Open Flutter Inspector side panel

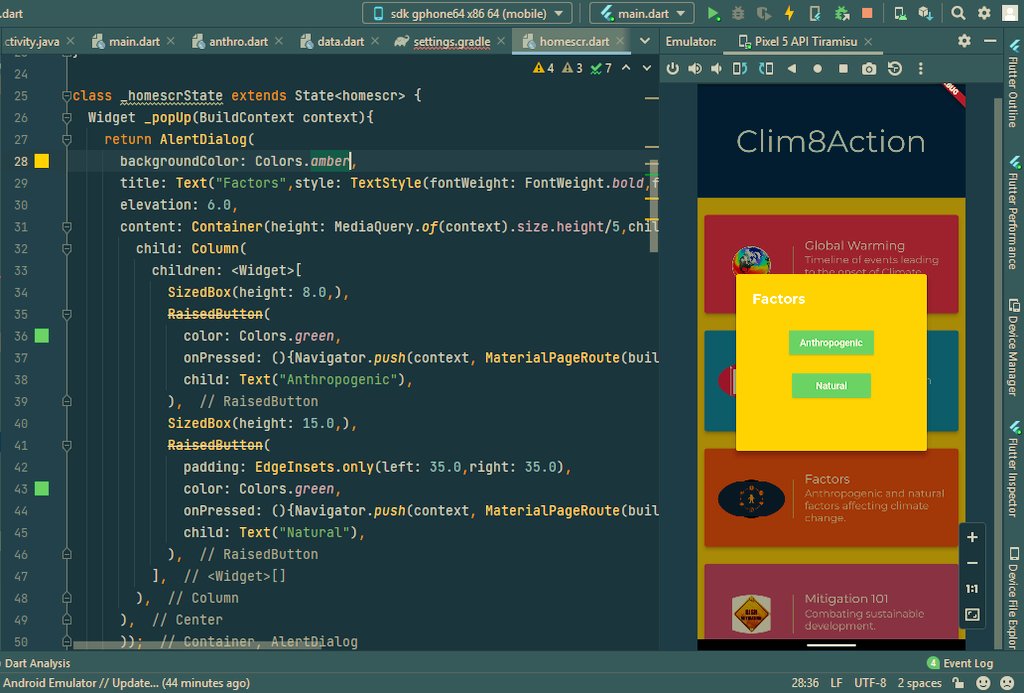coord(1014,468)
